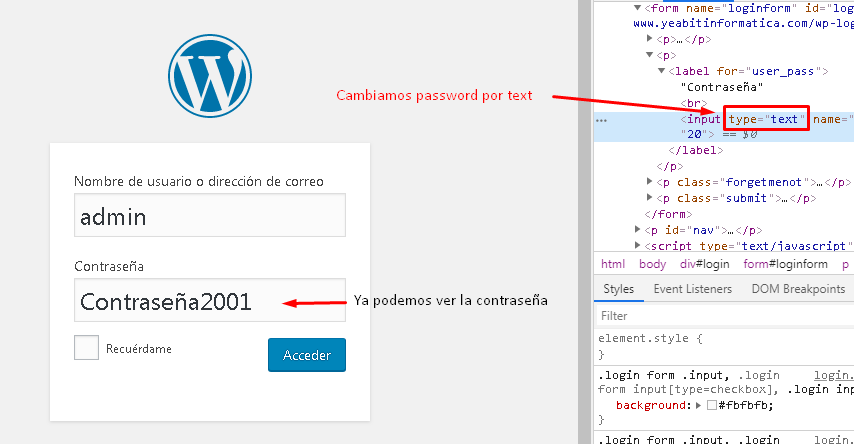
Task: Click html in the breadcrumb trail
Action: (x=613, y=264)
